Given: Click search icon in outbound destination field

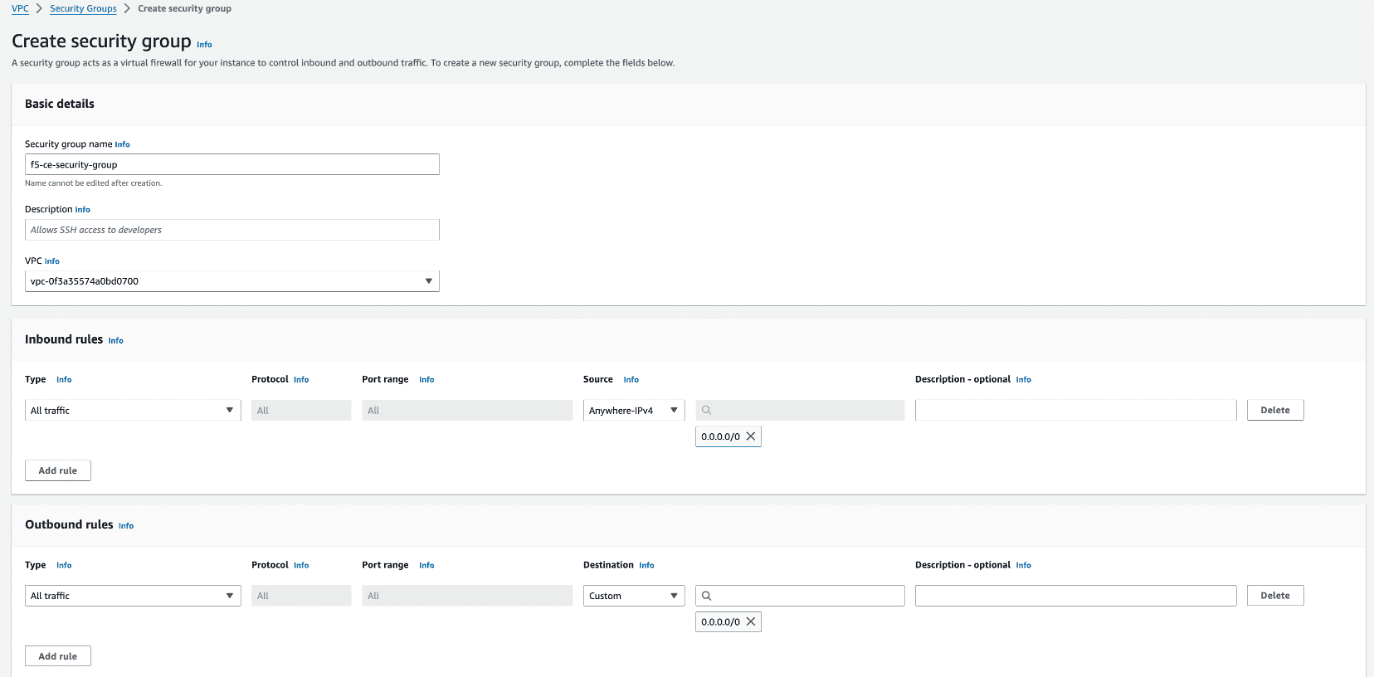Looking at the screenshot, I should click(706, 596).
